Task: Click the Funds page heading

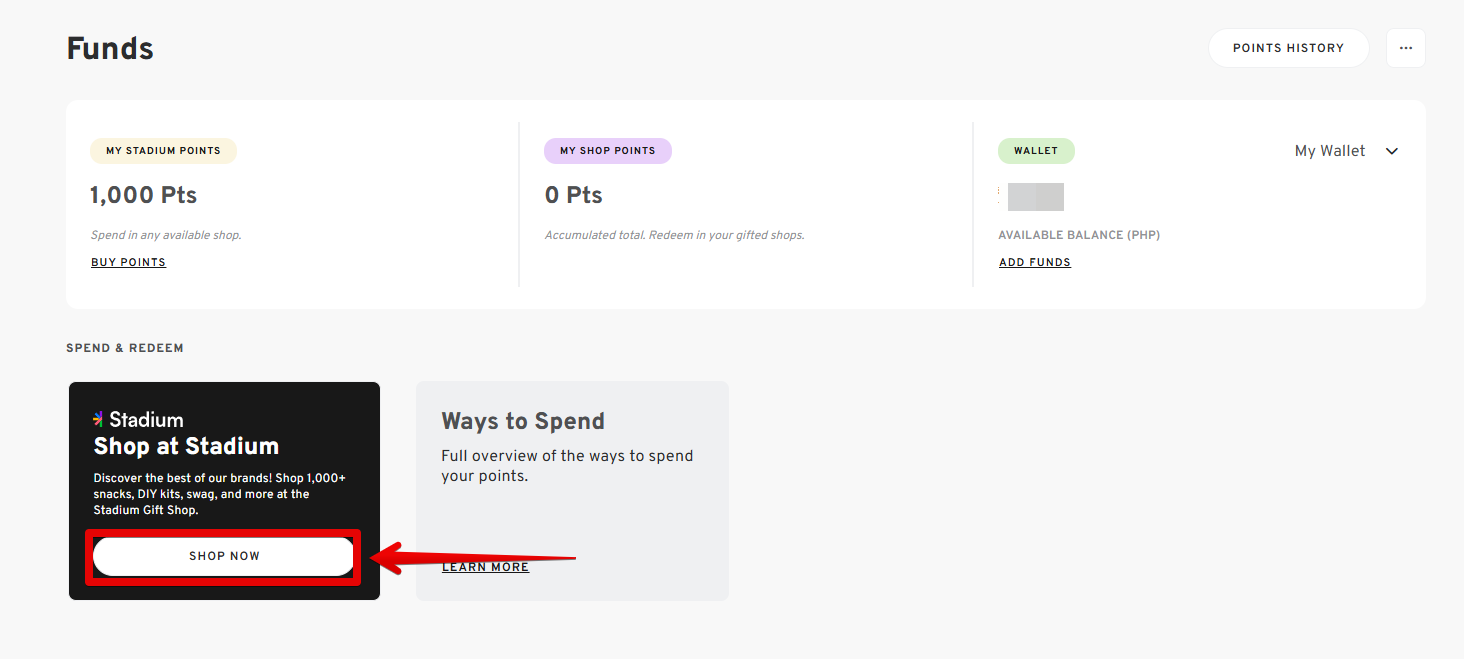Action: [x=110, y=48]
